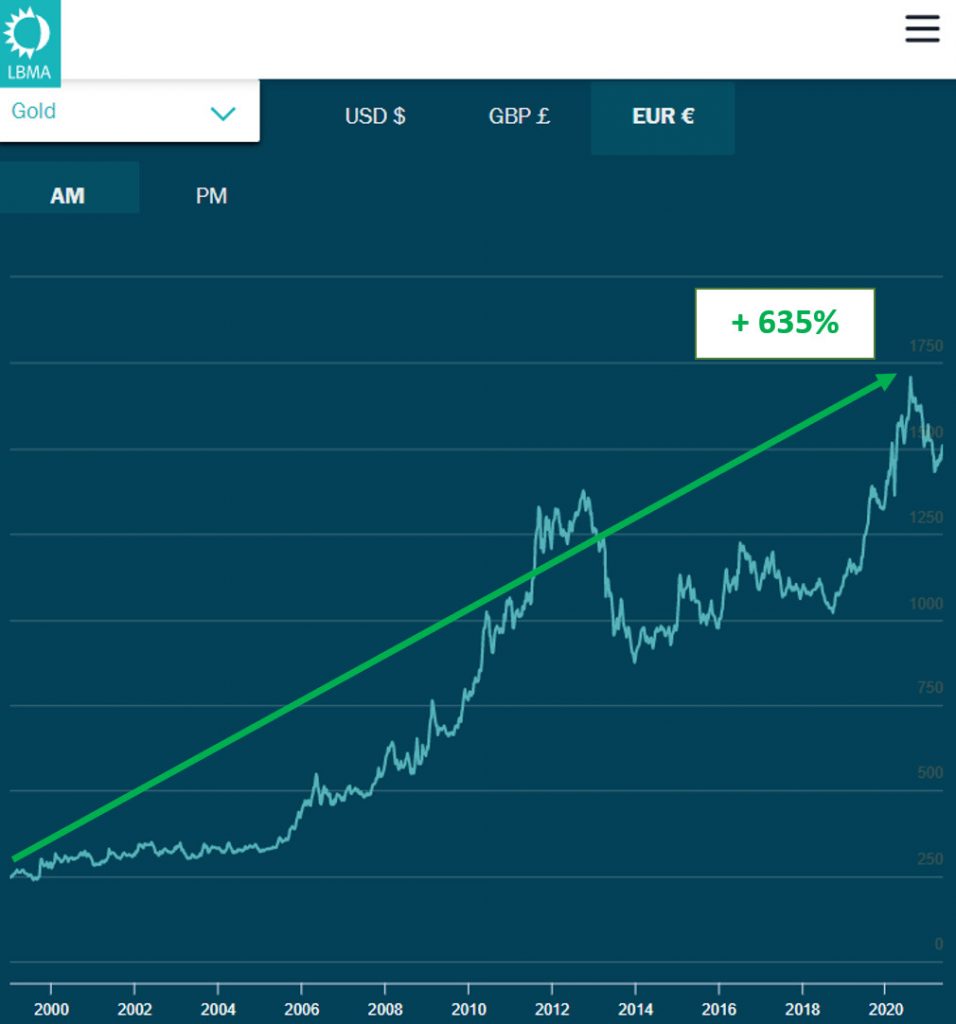Click the 2010 year axis label
This screenshot has width=956, height=1024.
469,1008
